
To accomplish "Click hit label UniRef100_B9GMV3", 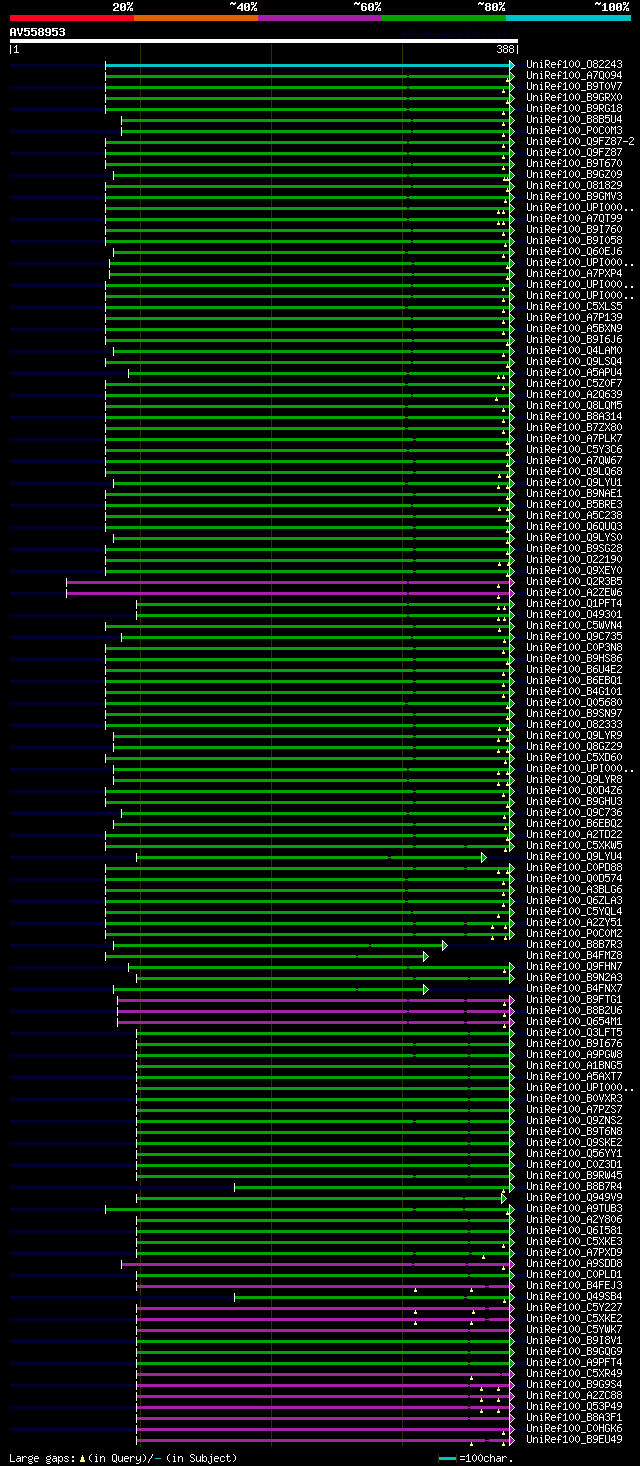I will [574, 197].
